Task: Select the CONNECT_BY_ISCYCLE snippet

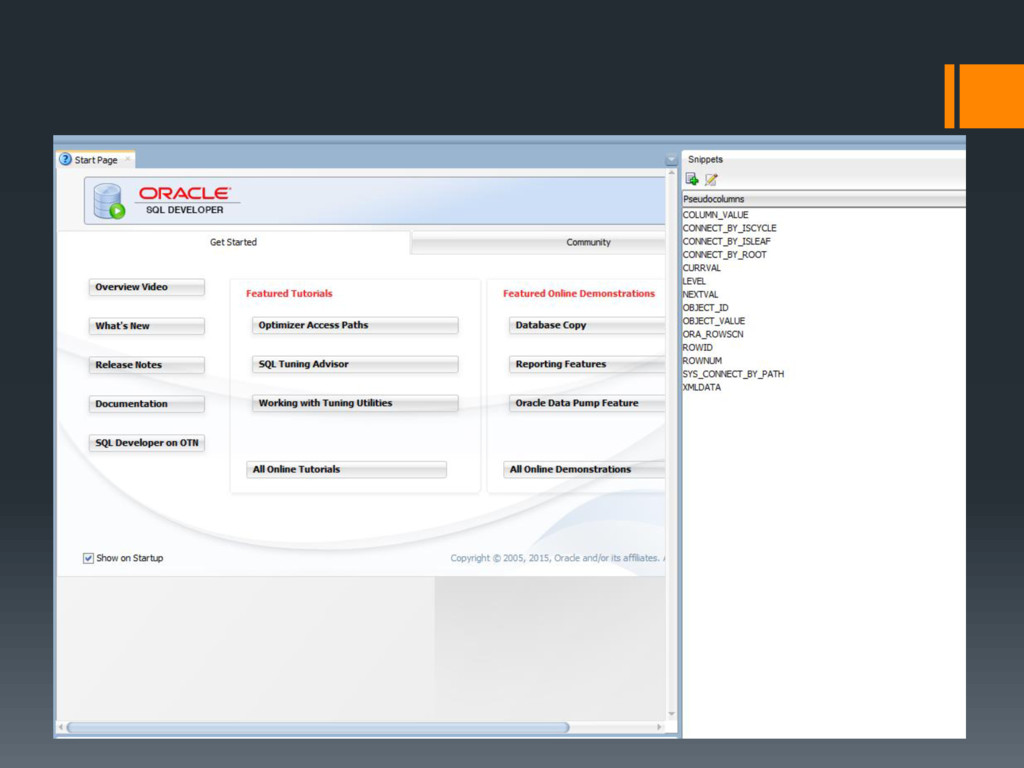Action: pyautogui.click(x=729, y=228)
